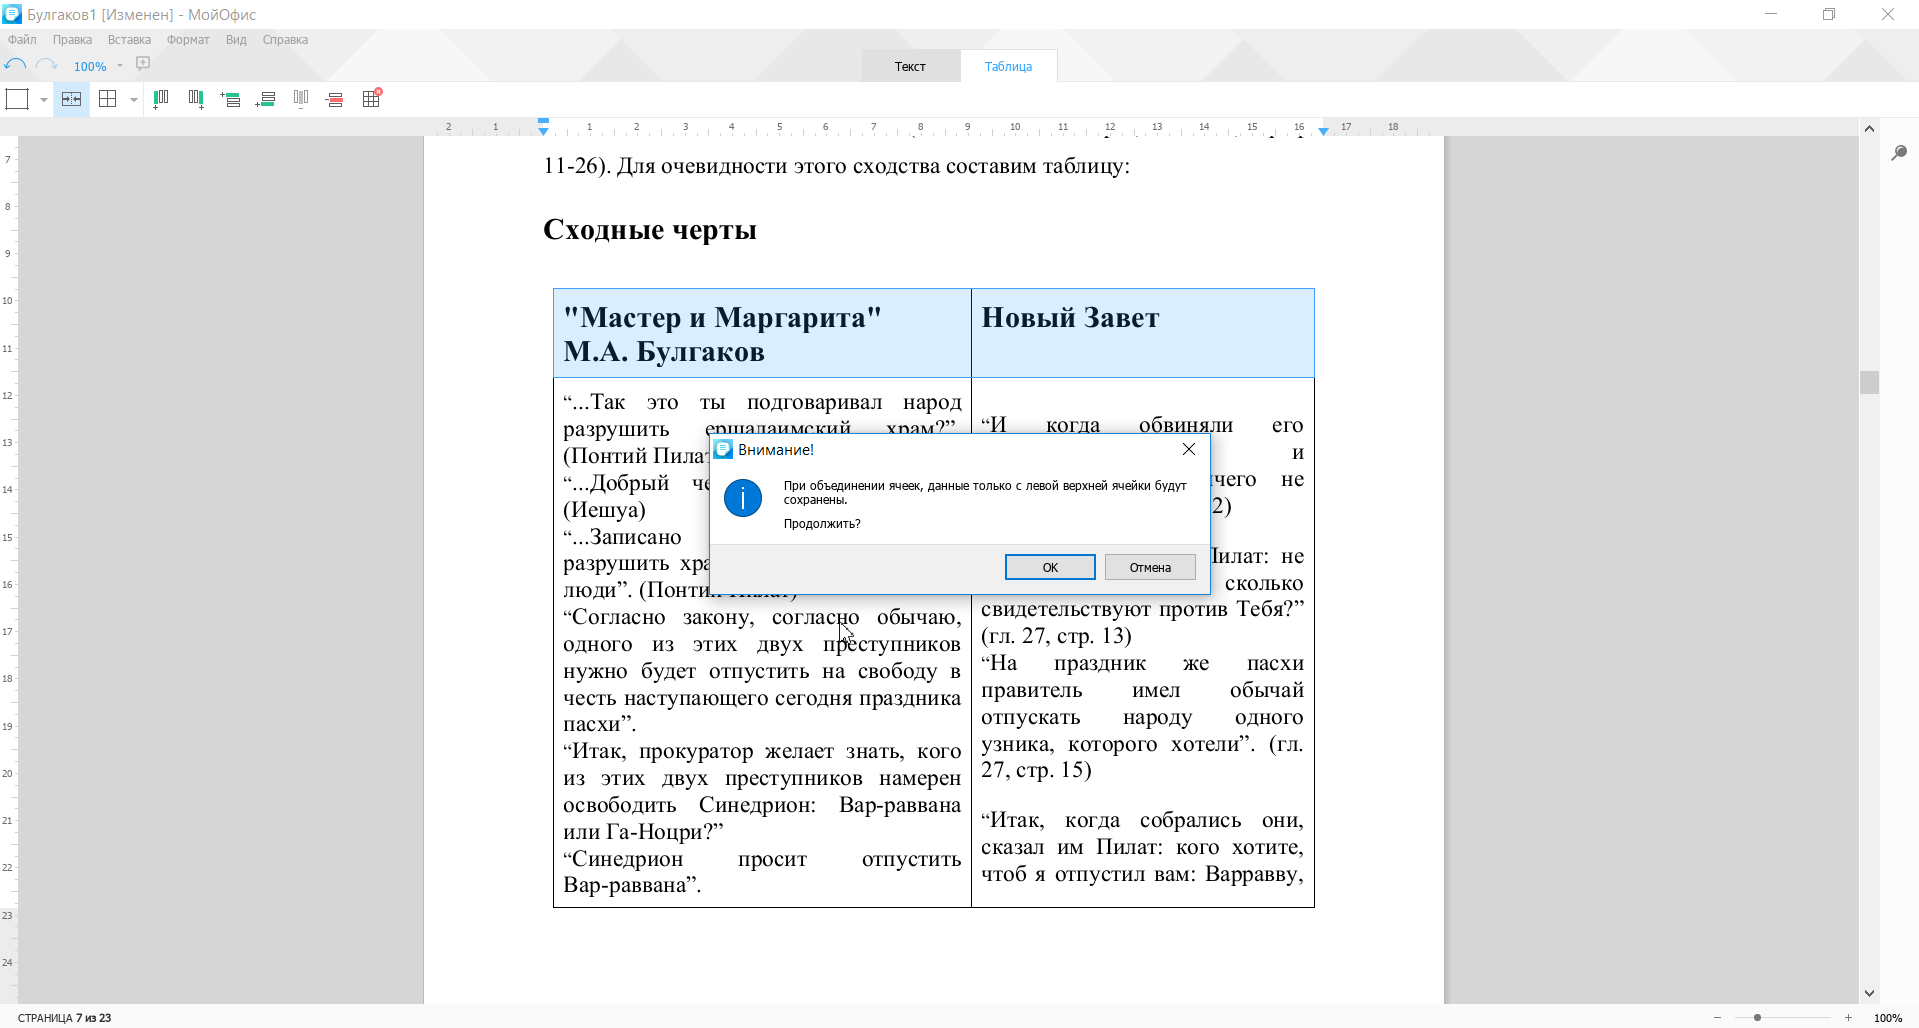1919x1028 pixels.
Task: Expand the cell borders dropdown arrow
Action: click(43, 100)
